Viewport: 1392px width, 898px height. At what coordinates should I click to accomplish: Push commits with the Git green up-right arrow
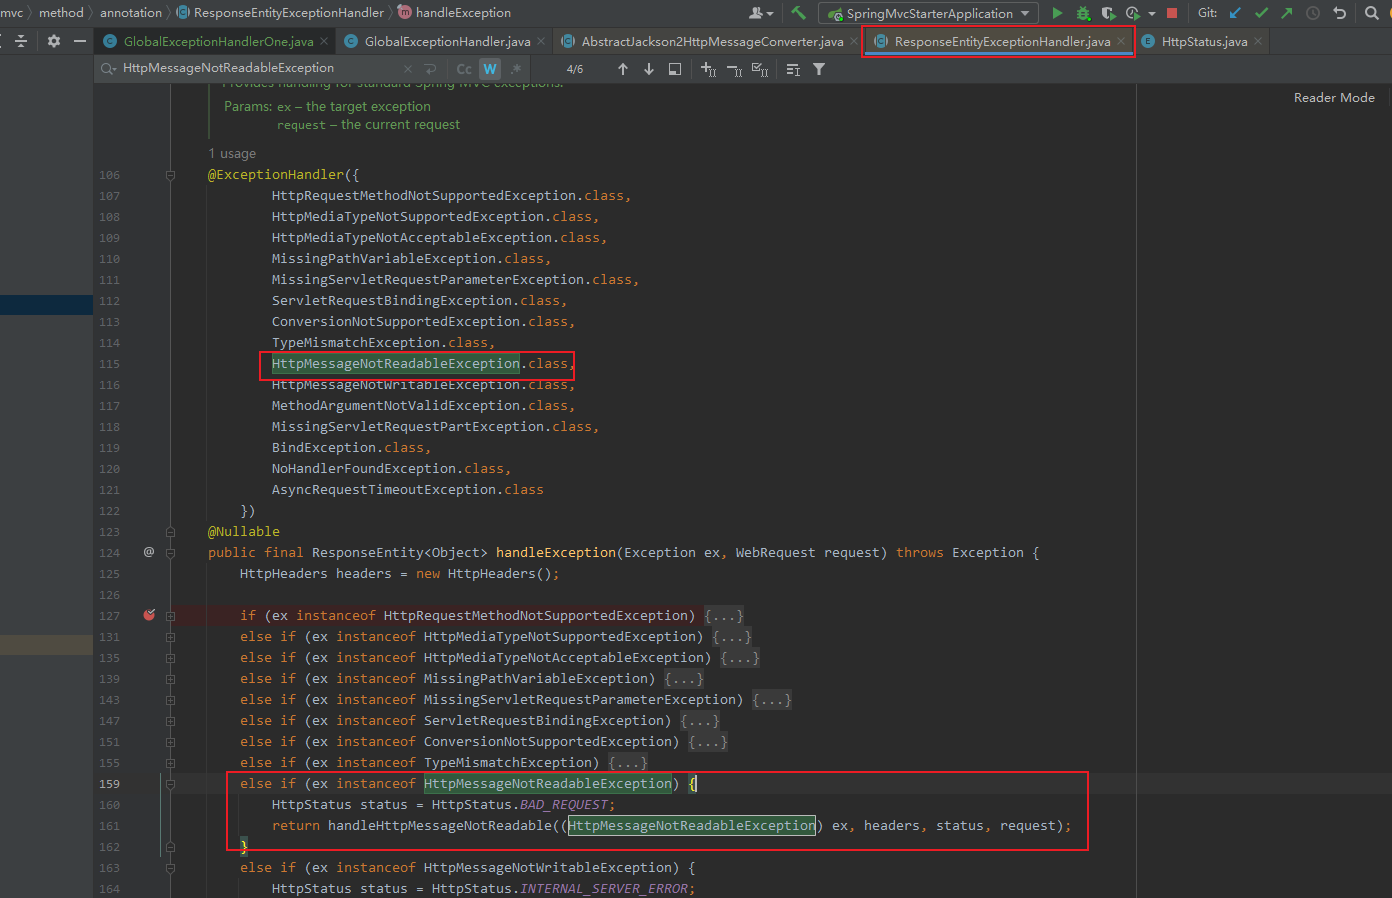[x=1286, y=13]
